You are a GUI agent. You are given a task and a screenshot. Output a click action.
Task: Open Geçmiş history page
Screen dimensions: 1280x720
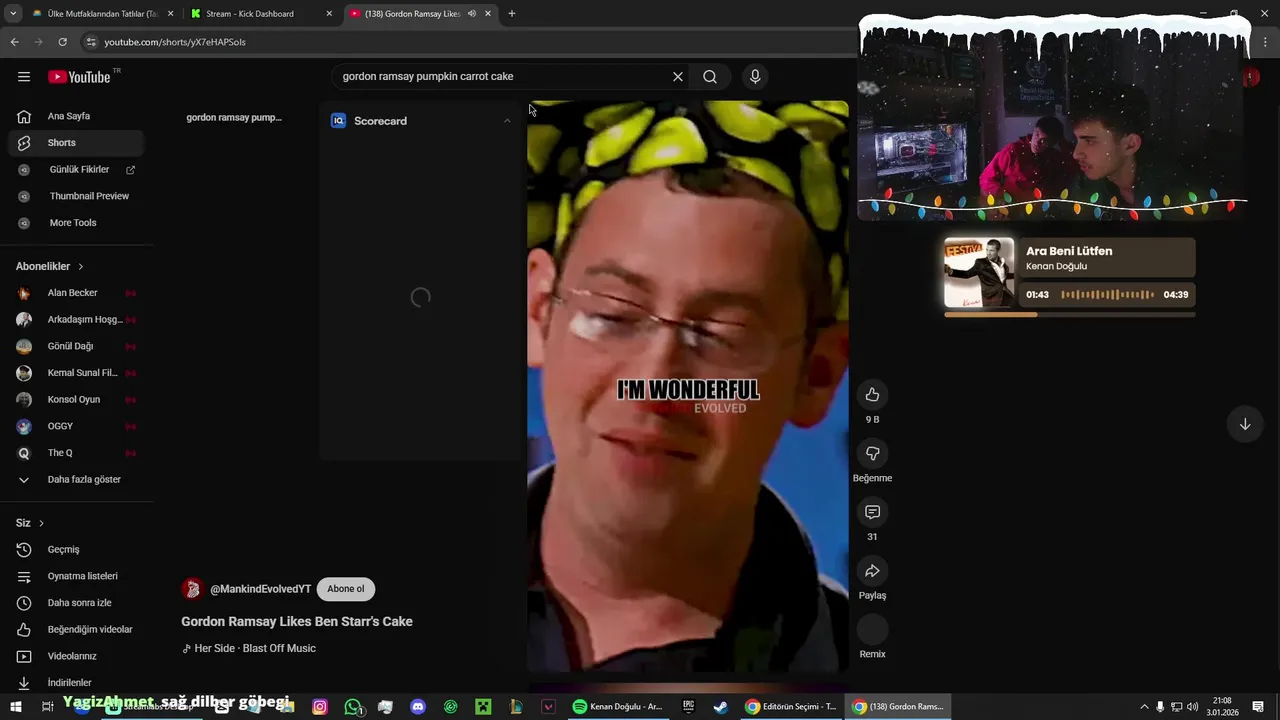(x=76, y=549)
